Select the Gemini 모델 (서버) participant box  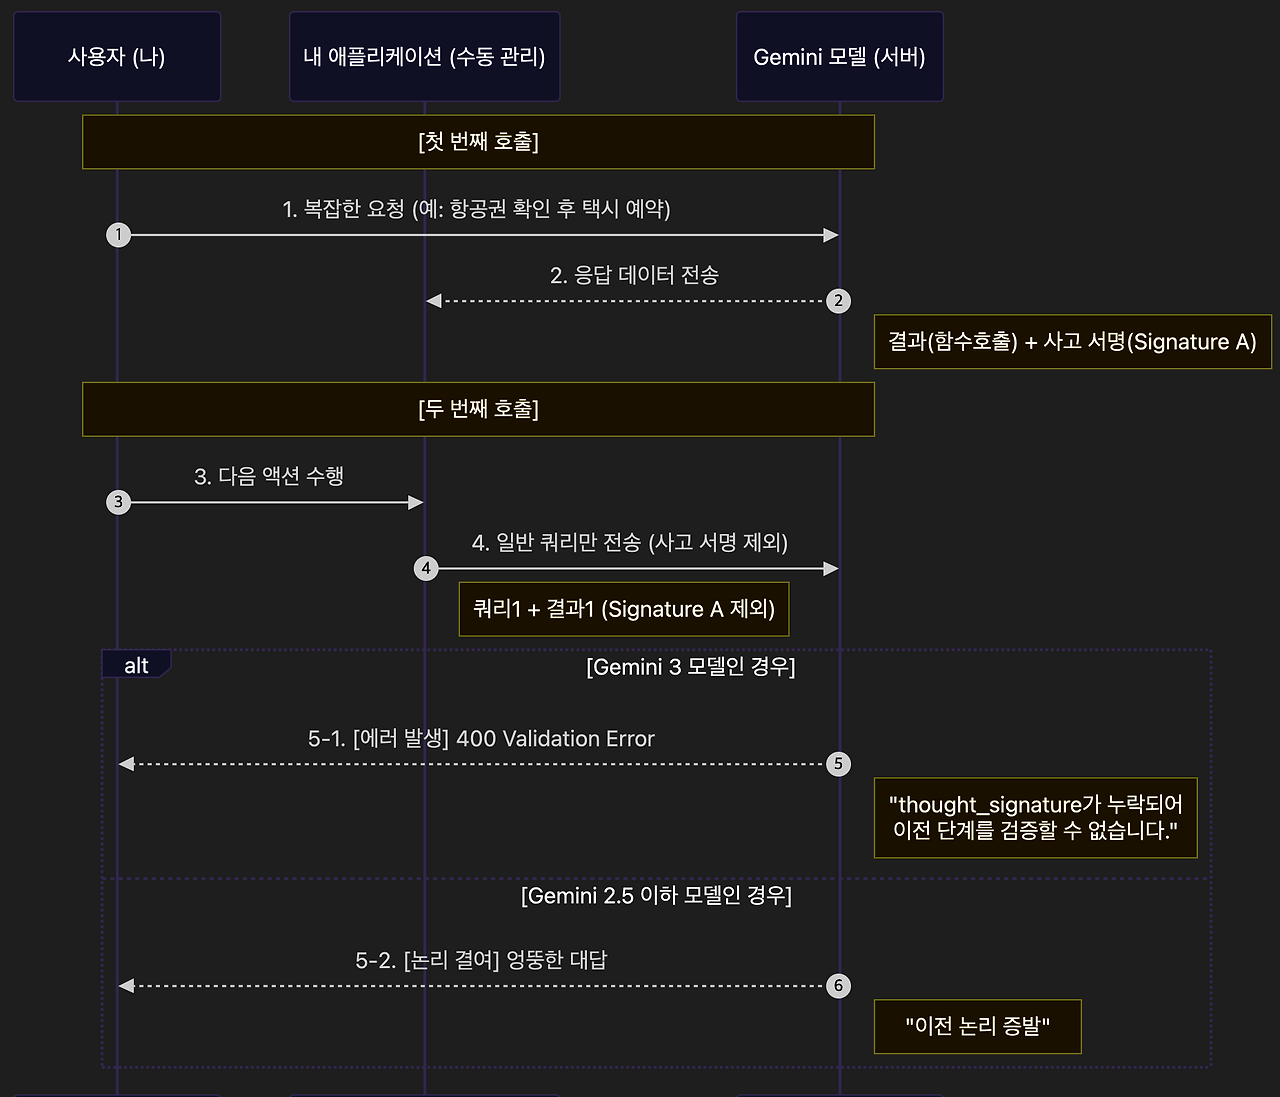839,56
